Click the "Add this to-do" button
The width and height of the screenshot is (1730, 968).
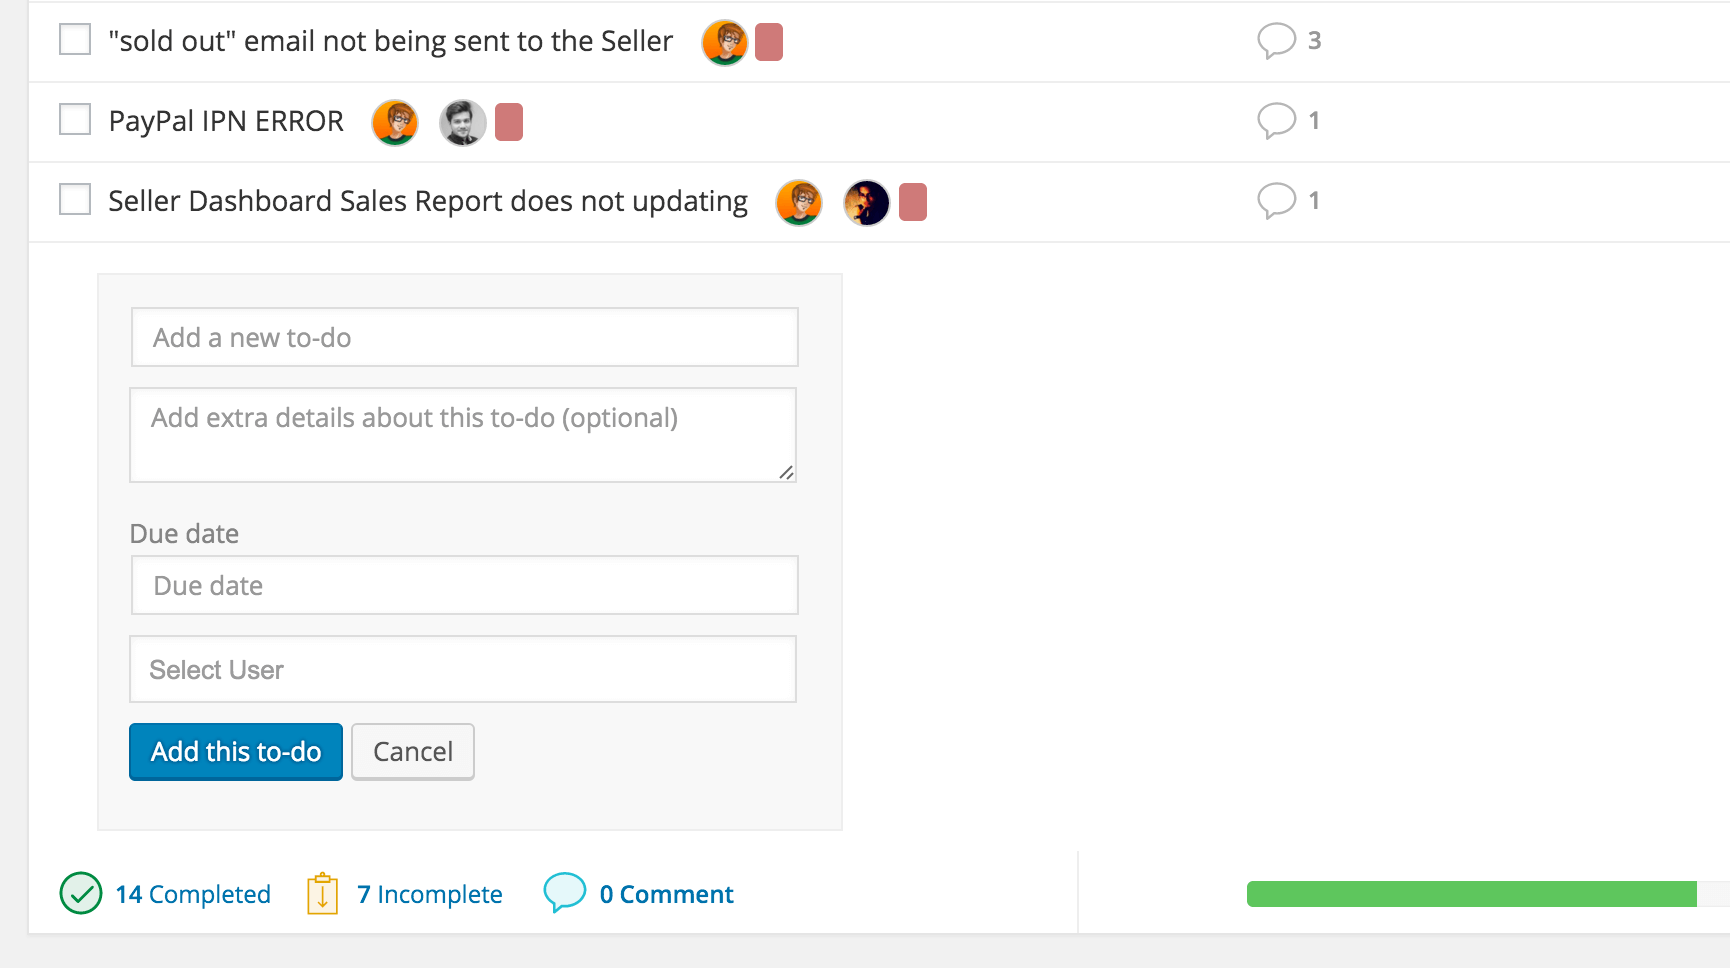tap(236, 752)
